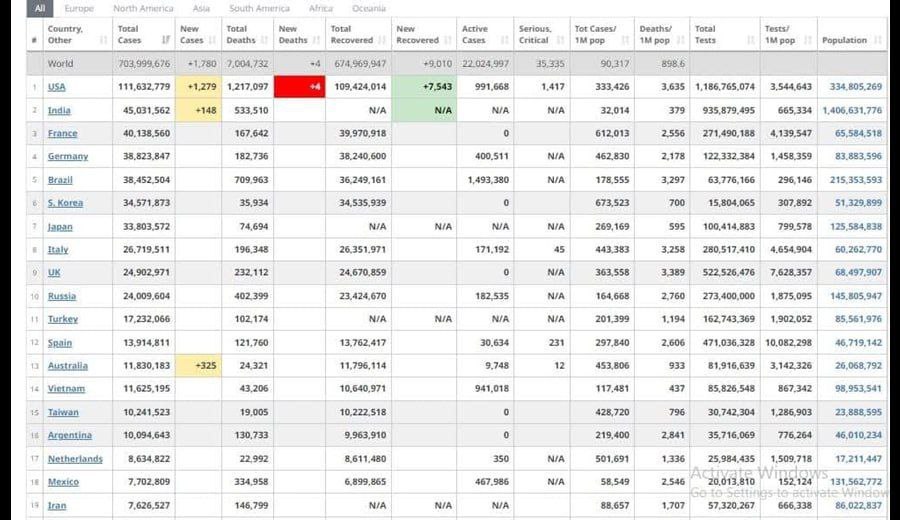The image size is (900, 520).
Task: Click sort arrows on Total Tests header
Action: [751, 40]
